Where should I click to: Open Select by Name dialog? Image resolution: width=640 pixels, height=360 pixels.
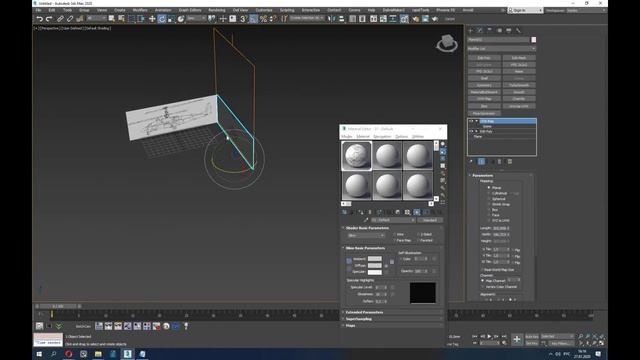click(x=121, y=19)
